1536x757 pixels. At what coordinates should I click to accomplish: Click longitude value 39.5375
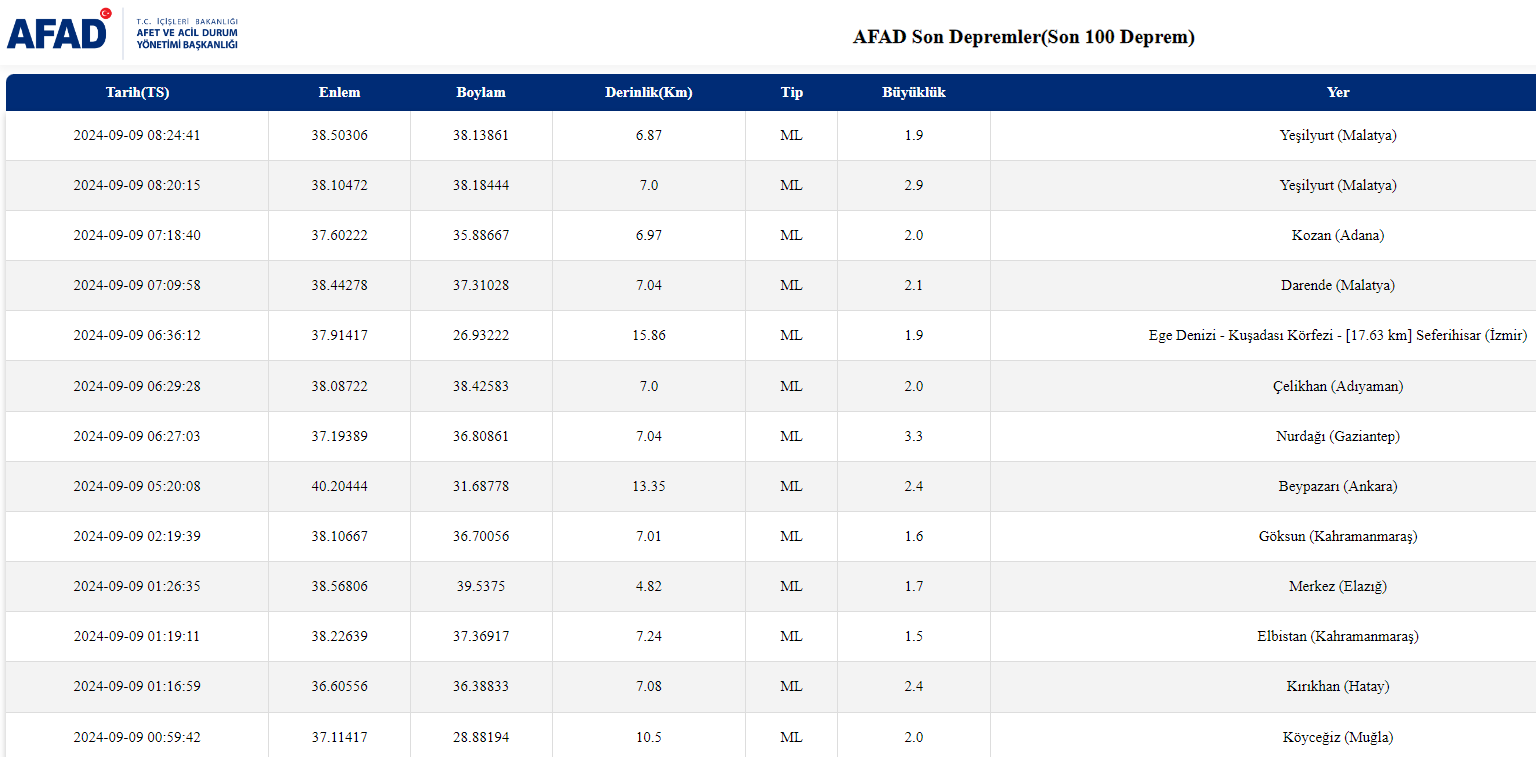click(x=481, y=586)
